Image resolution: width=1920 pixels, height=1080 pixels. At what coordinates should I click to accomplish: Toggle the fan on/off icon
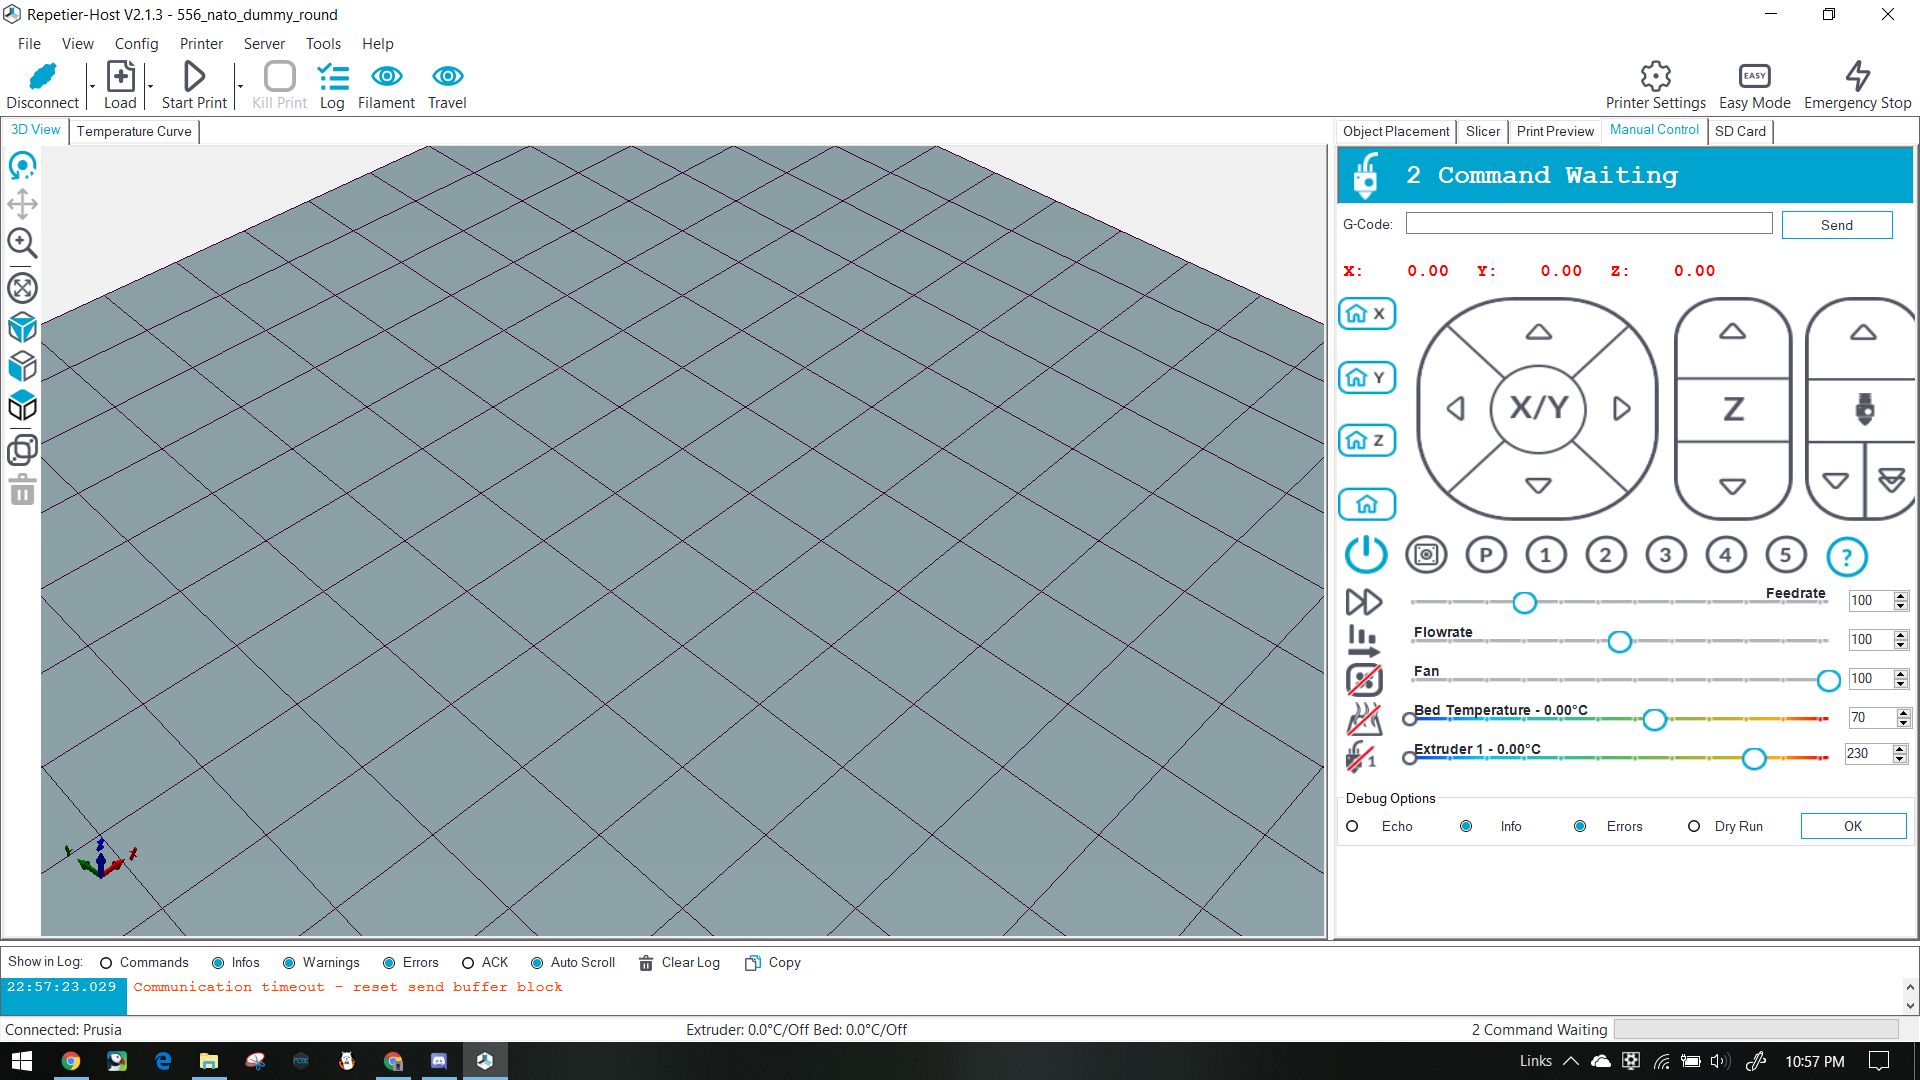(1364, 679)
